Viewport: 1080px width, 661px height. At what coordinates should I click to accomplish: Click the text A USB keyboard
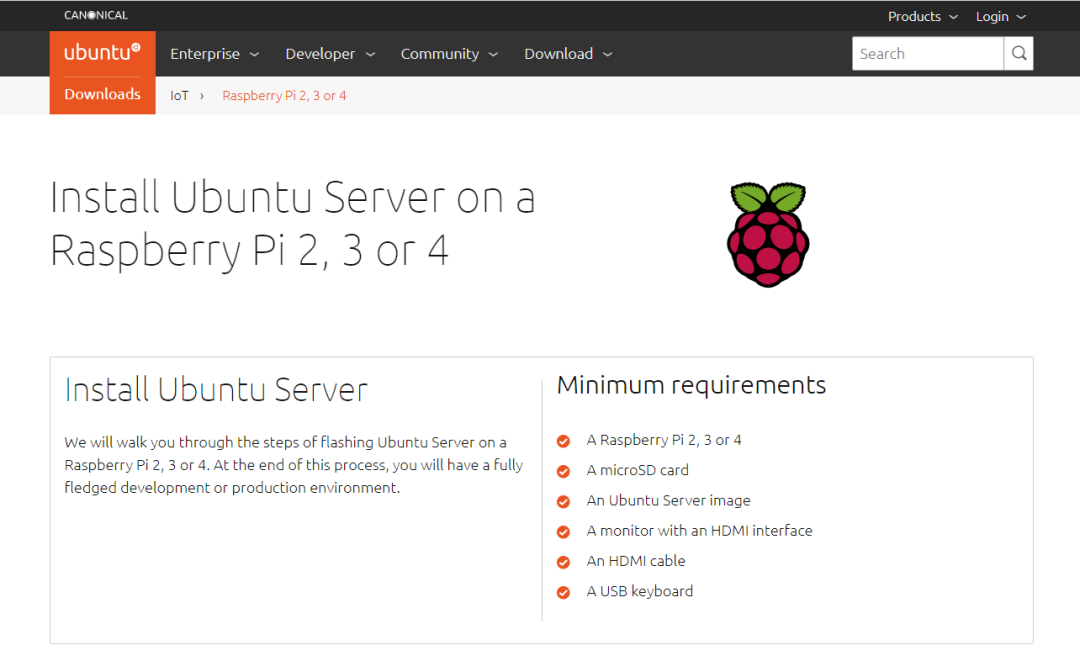click(639, 591)
